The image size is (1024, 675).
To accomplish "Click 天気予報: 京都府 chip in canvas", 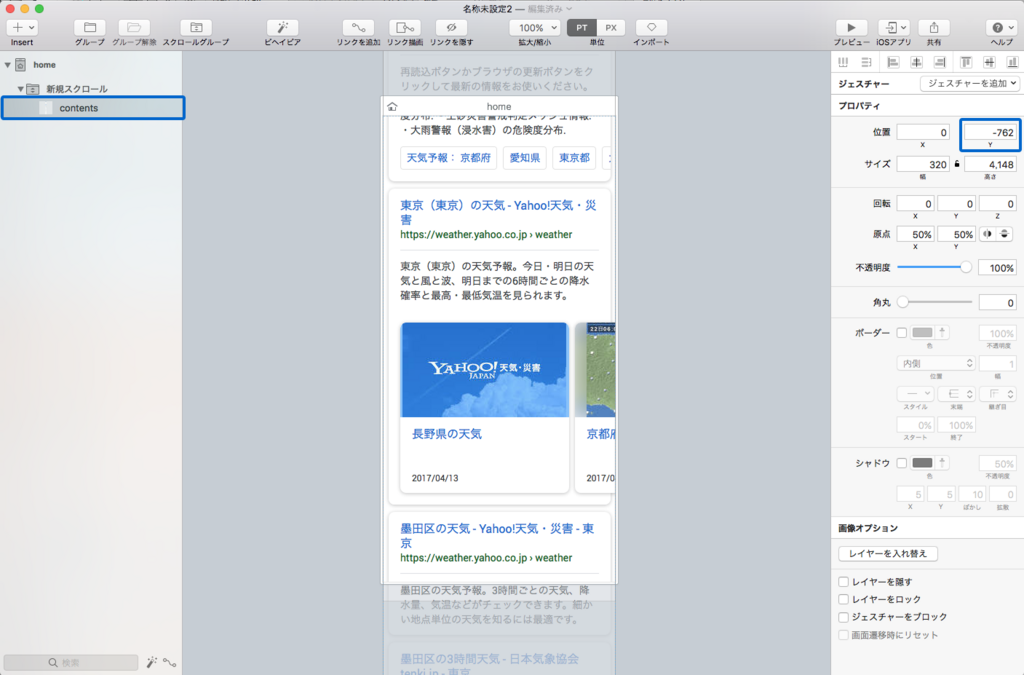I will (x=449, y=157).
